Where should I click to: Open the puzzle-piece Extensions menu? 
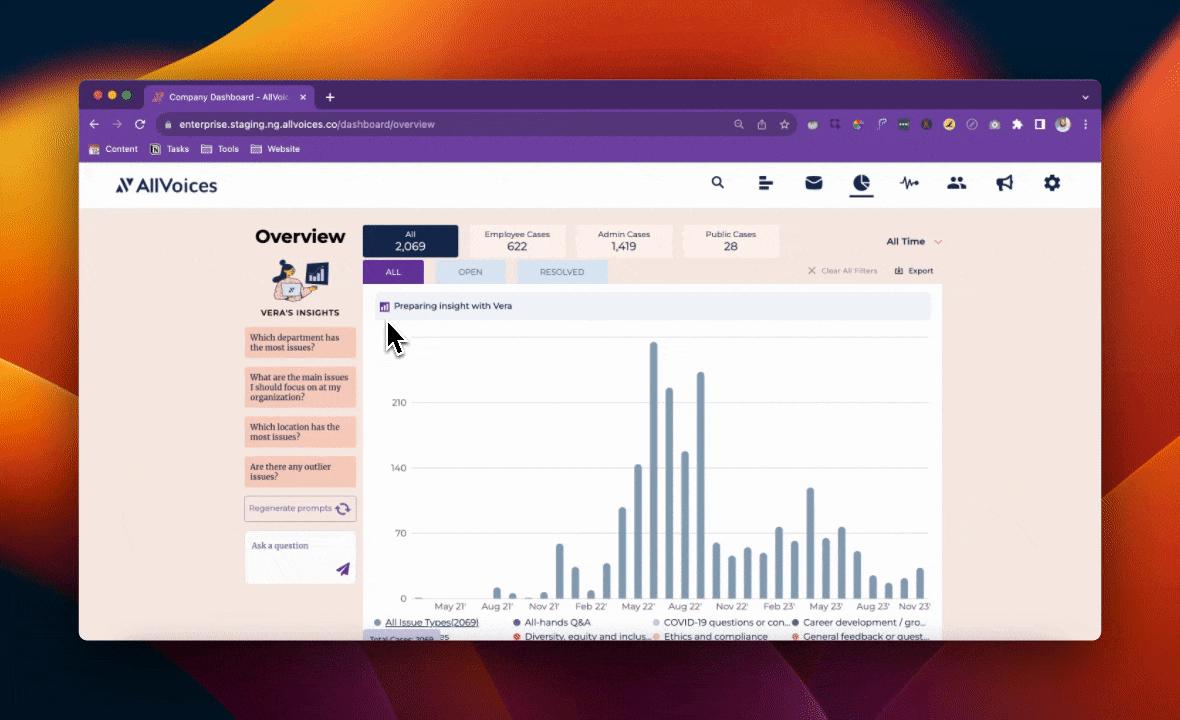(1017, 125)
